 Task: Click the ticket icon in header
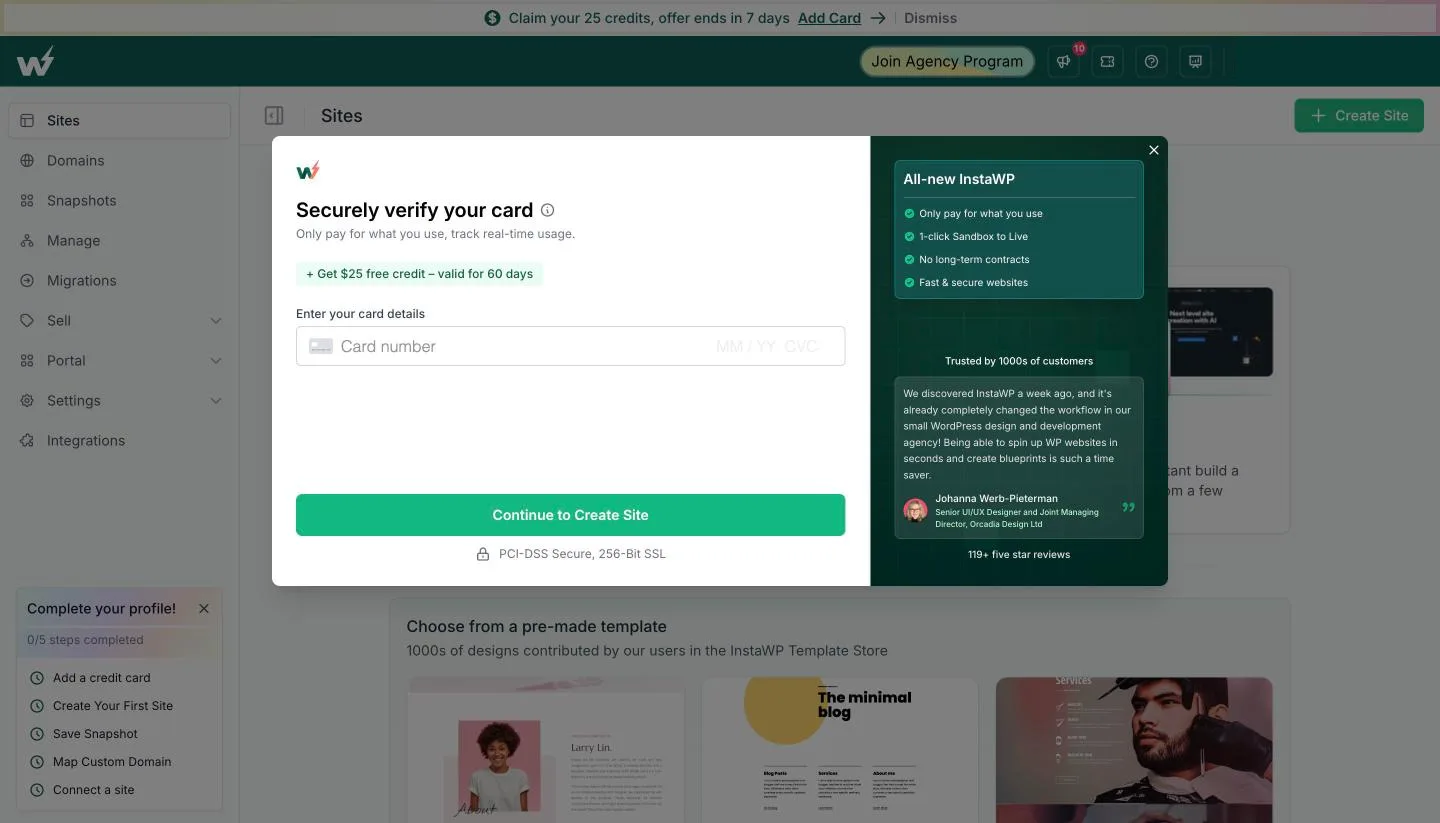pos(1107,62)
